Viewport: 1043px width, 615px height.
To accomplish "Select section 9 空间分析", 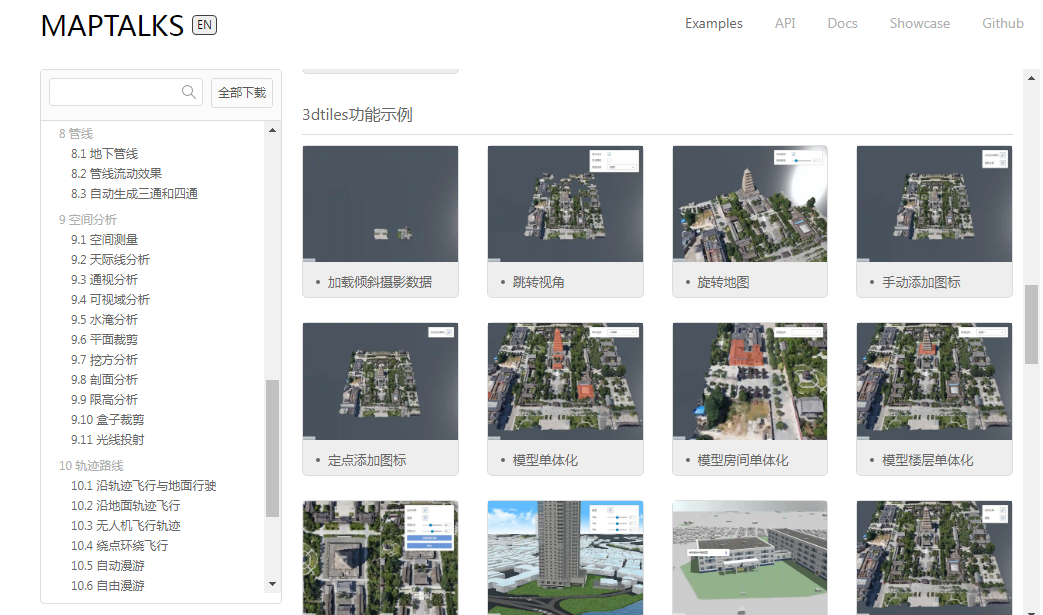I will click(x=88, y=219).
